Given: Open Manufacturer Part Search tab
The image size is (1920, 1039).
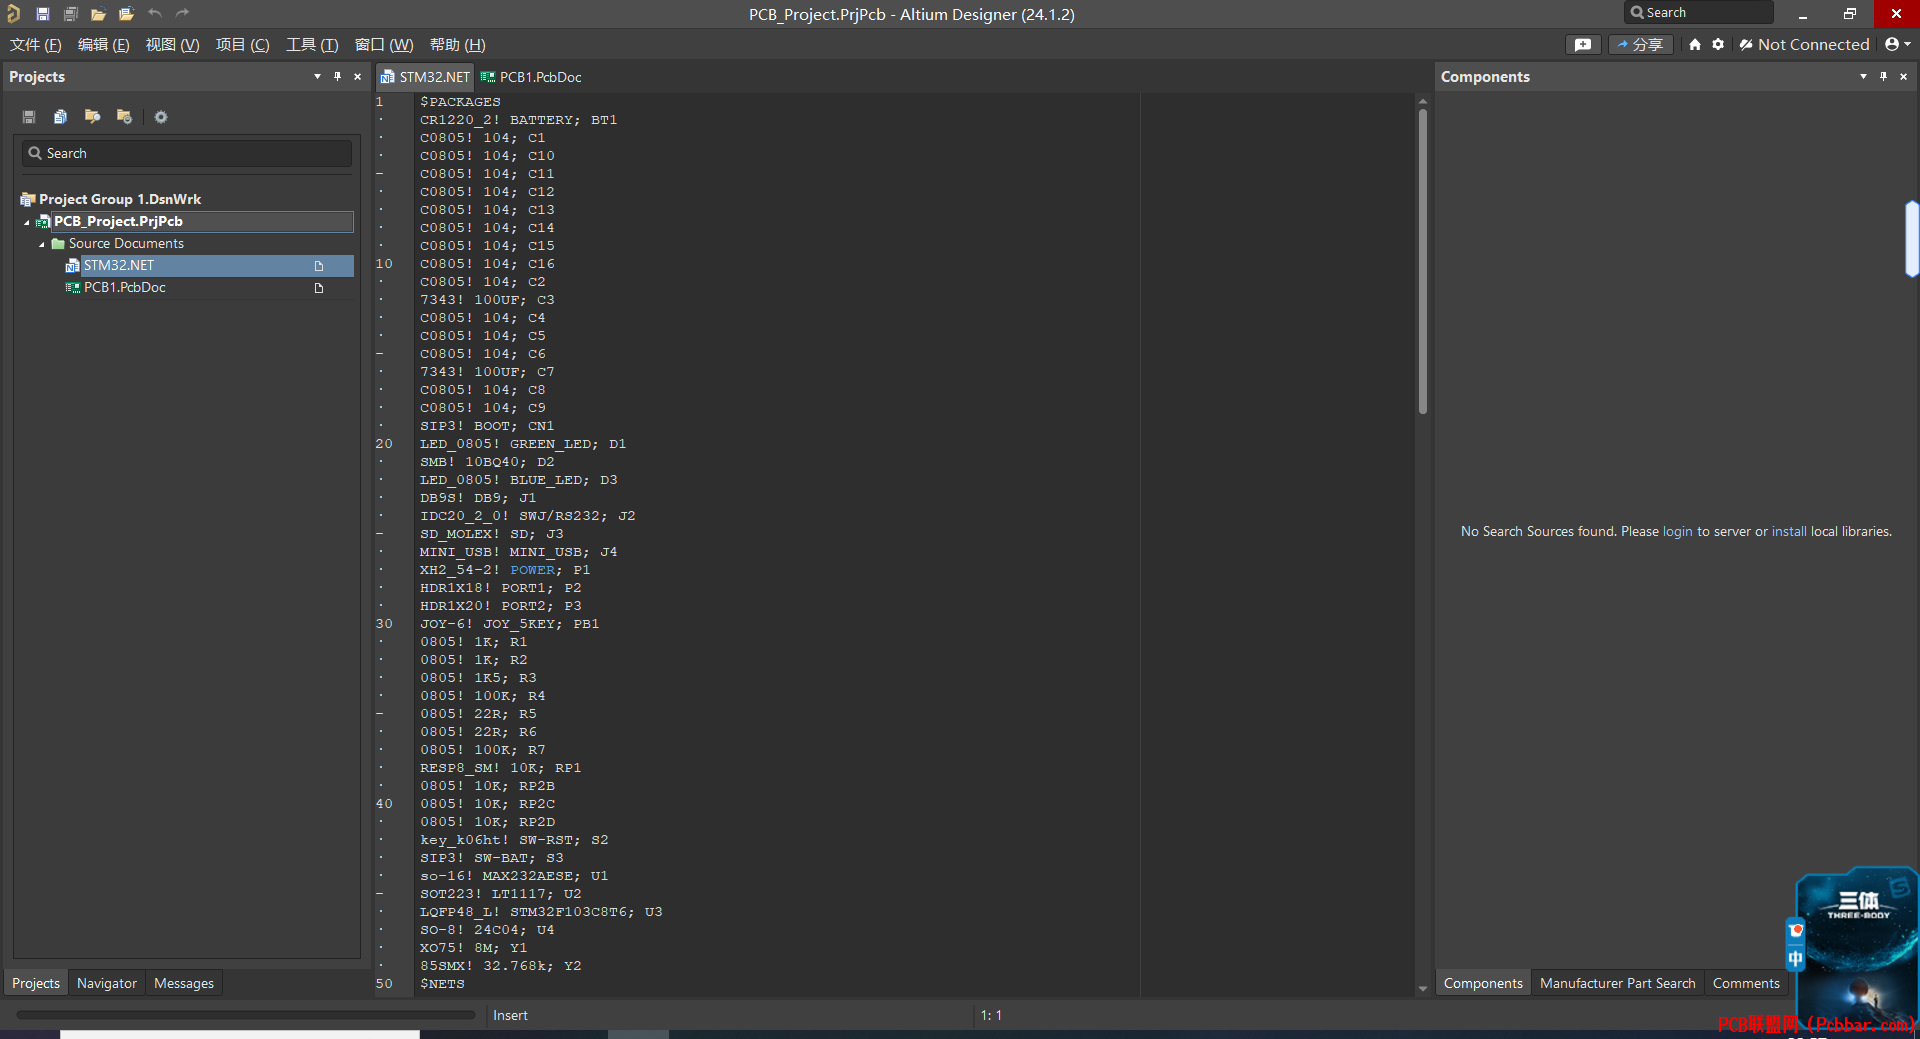Looking at the screenshot, I should tap(1618, 984).
